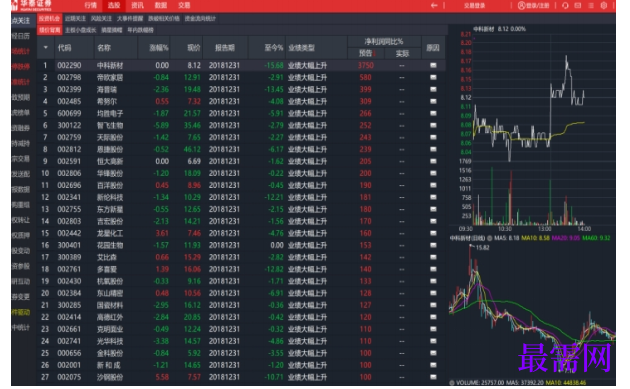Open settings via the gear icon
Screen dimensions: 630x389
[x=603, y=5]
